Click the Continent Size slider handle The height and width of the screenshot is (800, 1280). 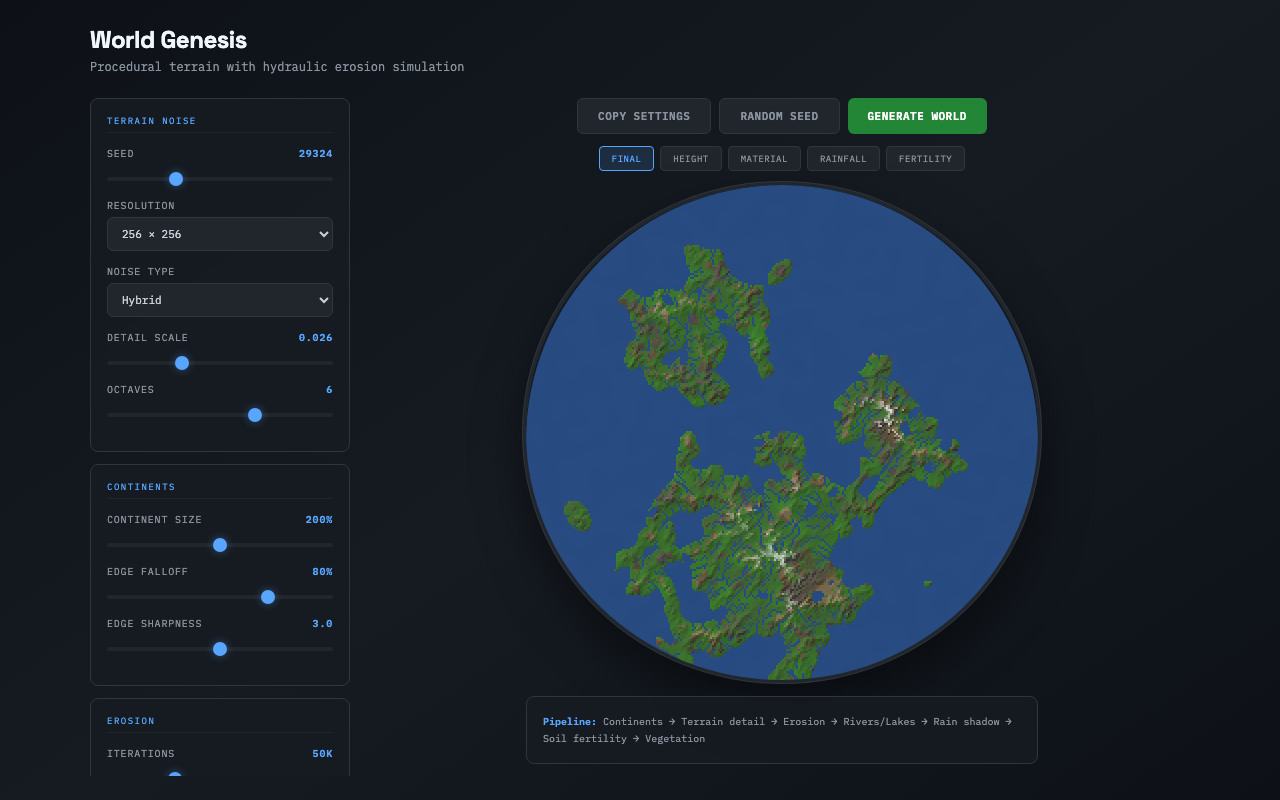(220, 545)
